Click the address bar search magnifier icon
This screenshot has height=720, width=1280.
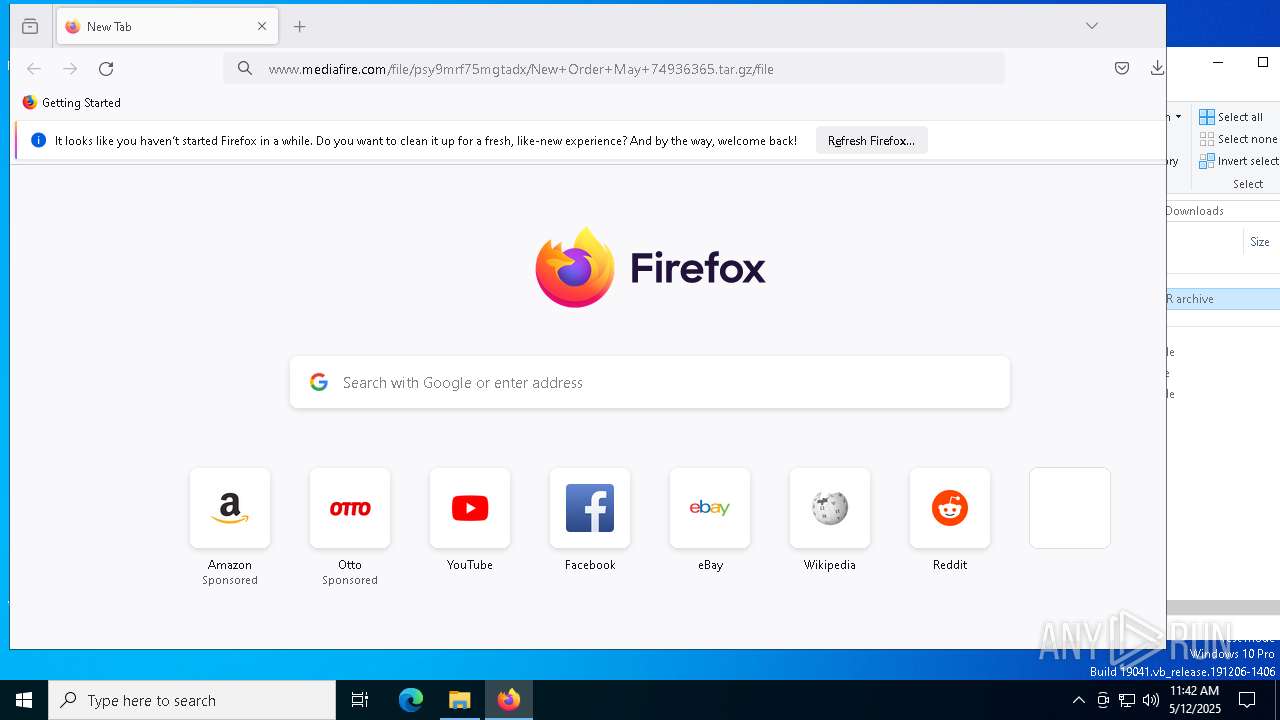click(x=245, y=69)
